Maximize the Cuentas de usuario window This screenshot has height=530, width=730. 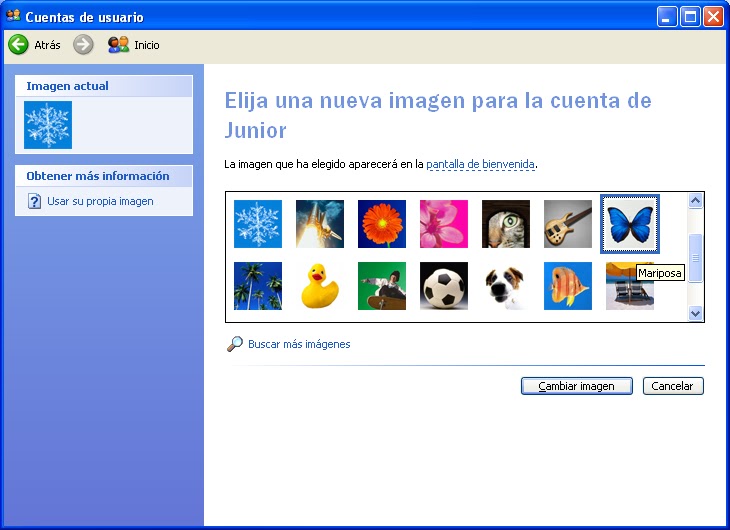(690, 17)
